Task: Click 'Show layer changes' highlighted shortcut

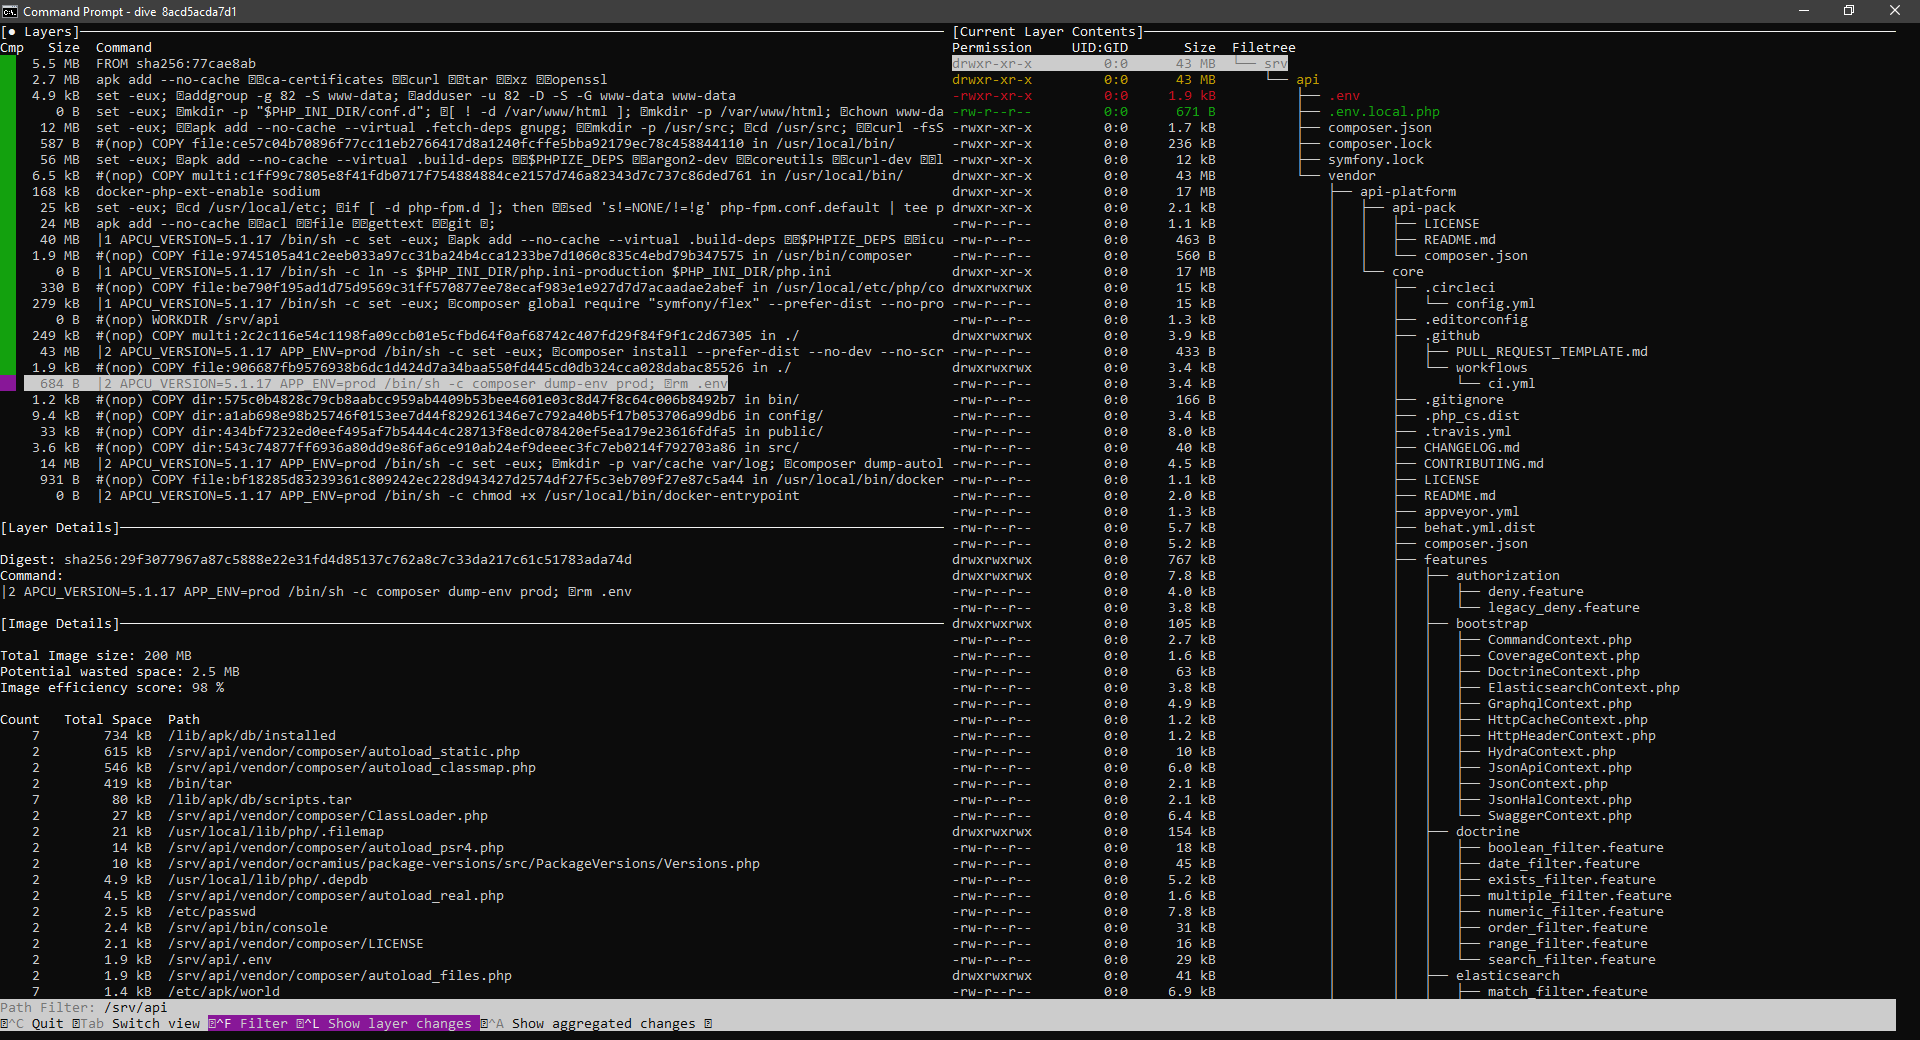Action: point(388,1023)
